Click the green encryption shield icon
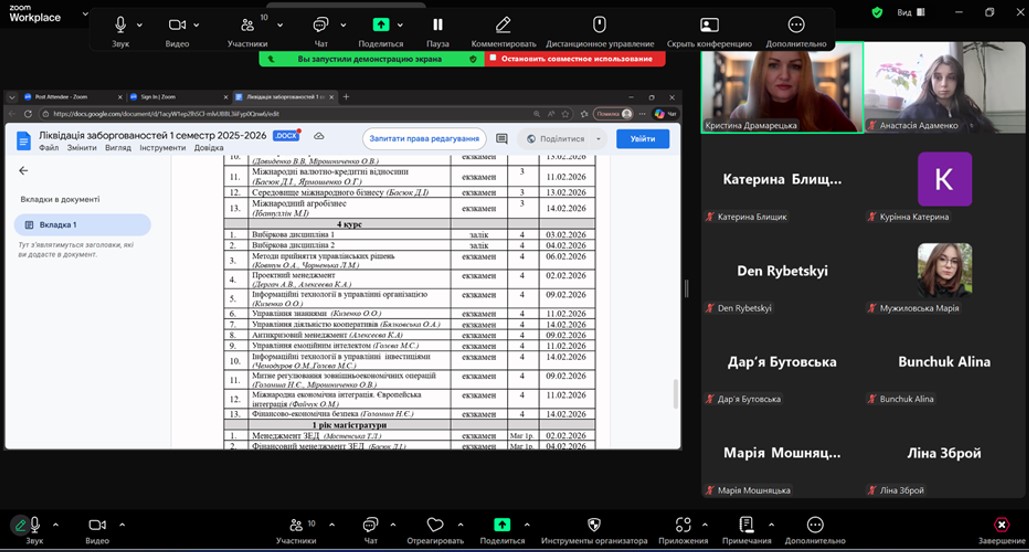The width and height of the screenshot is (1029, 552). (877, 12)
